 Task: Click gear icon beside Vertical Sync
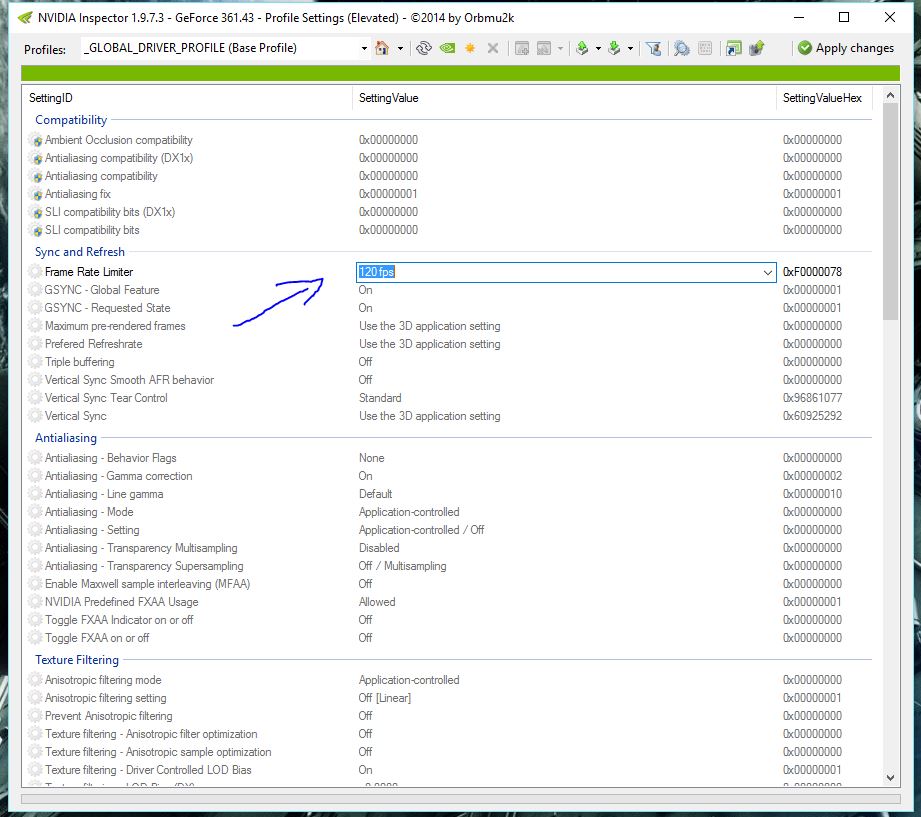coord(36,416)
